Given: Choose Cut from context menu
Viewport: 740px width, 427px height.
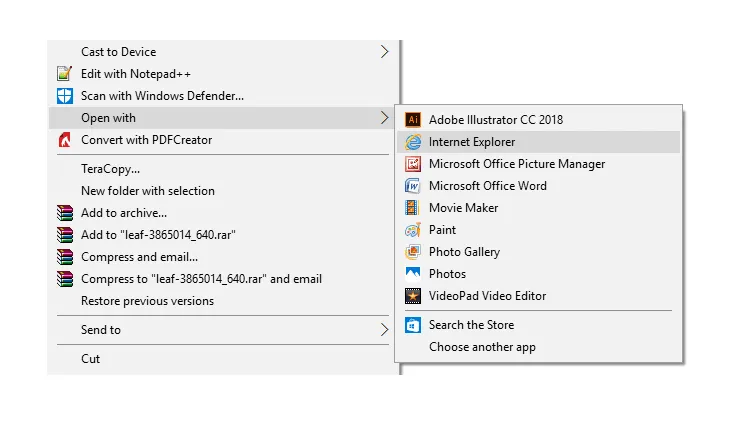Looking at the screenshot, I should coord(223,359).
